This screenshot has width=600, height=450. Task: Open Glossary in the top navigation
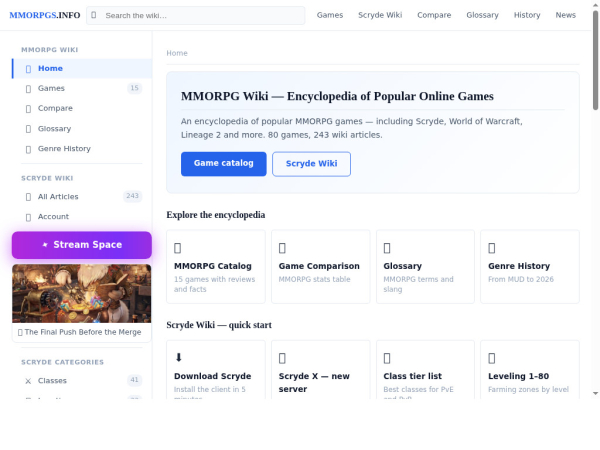click(482, 15)
